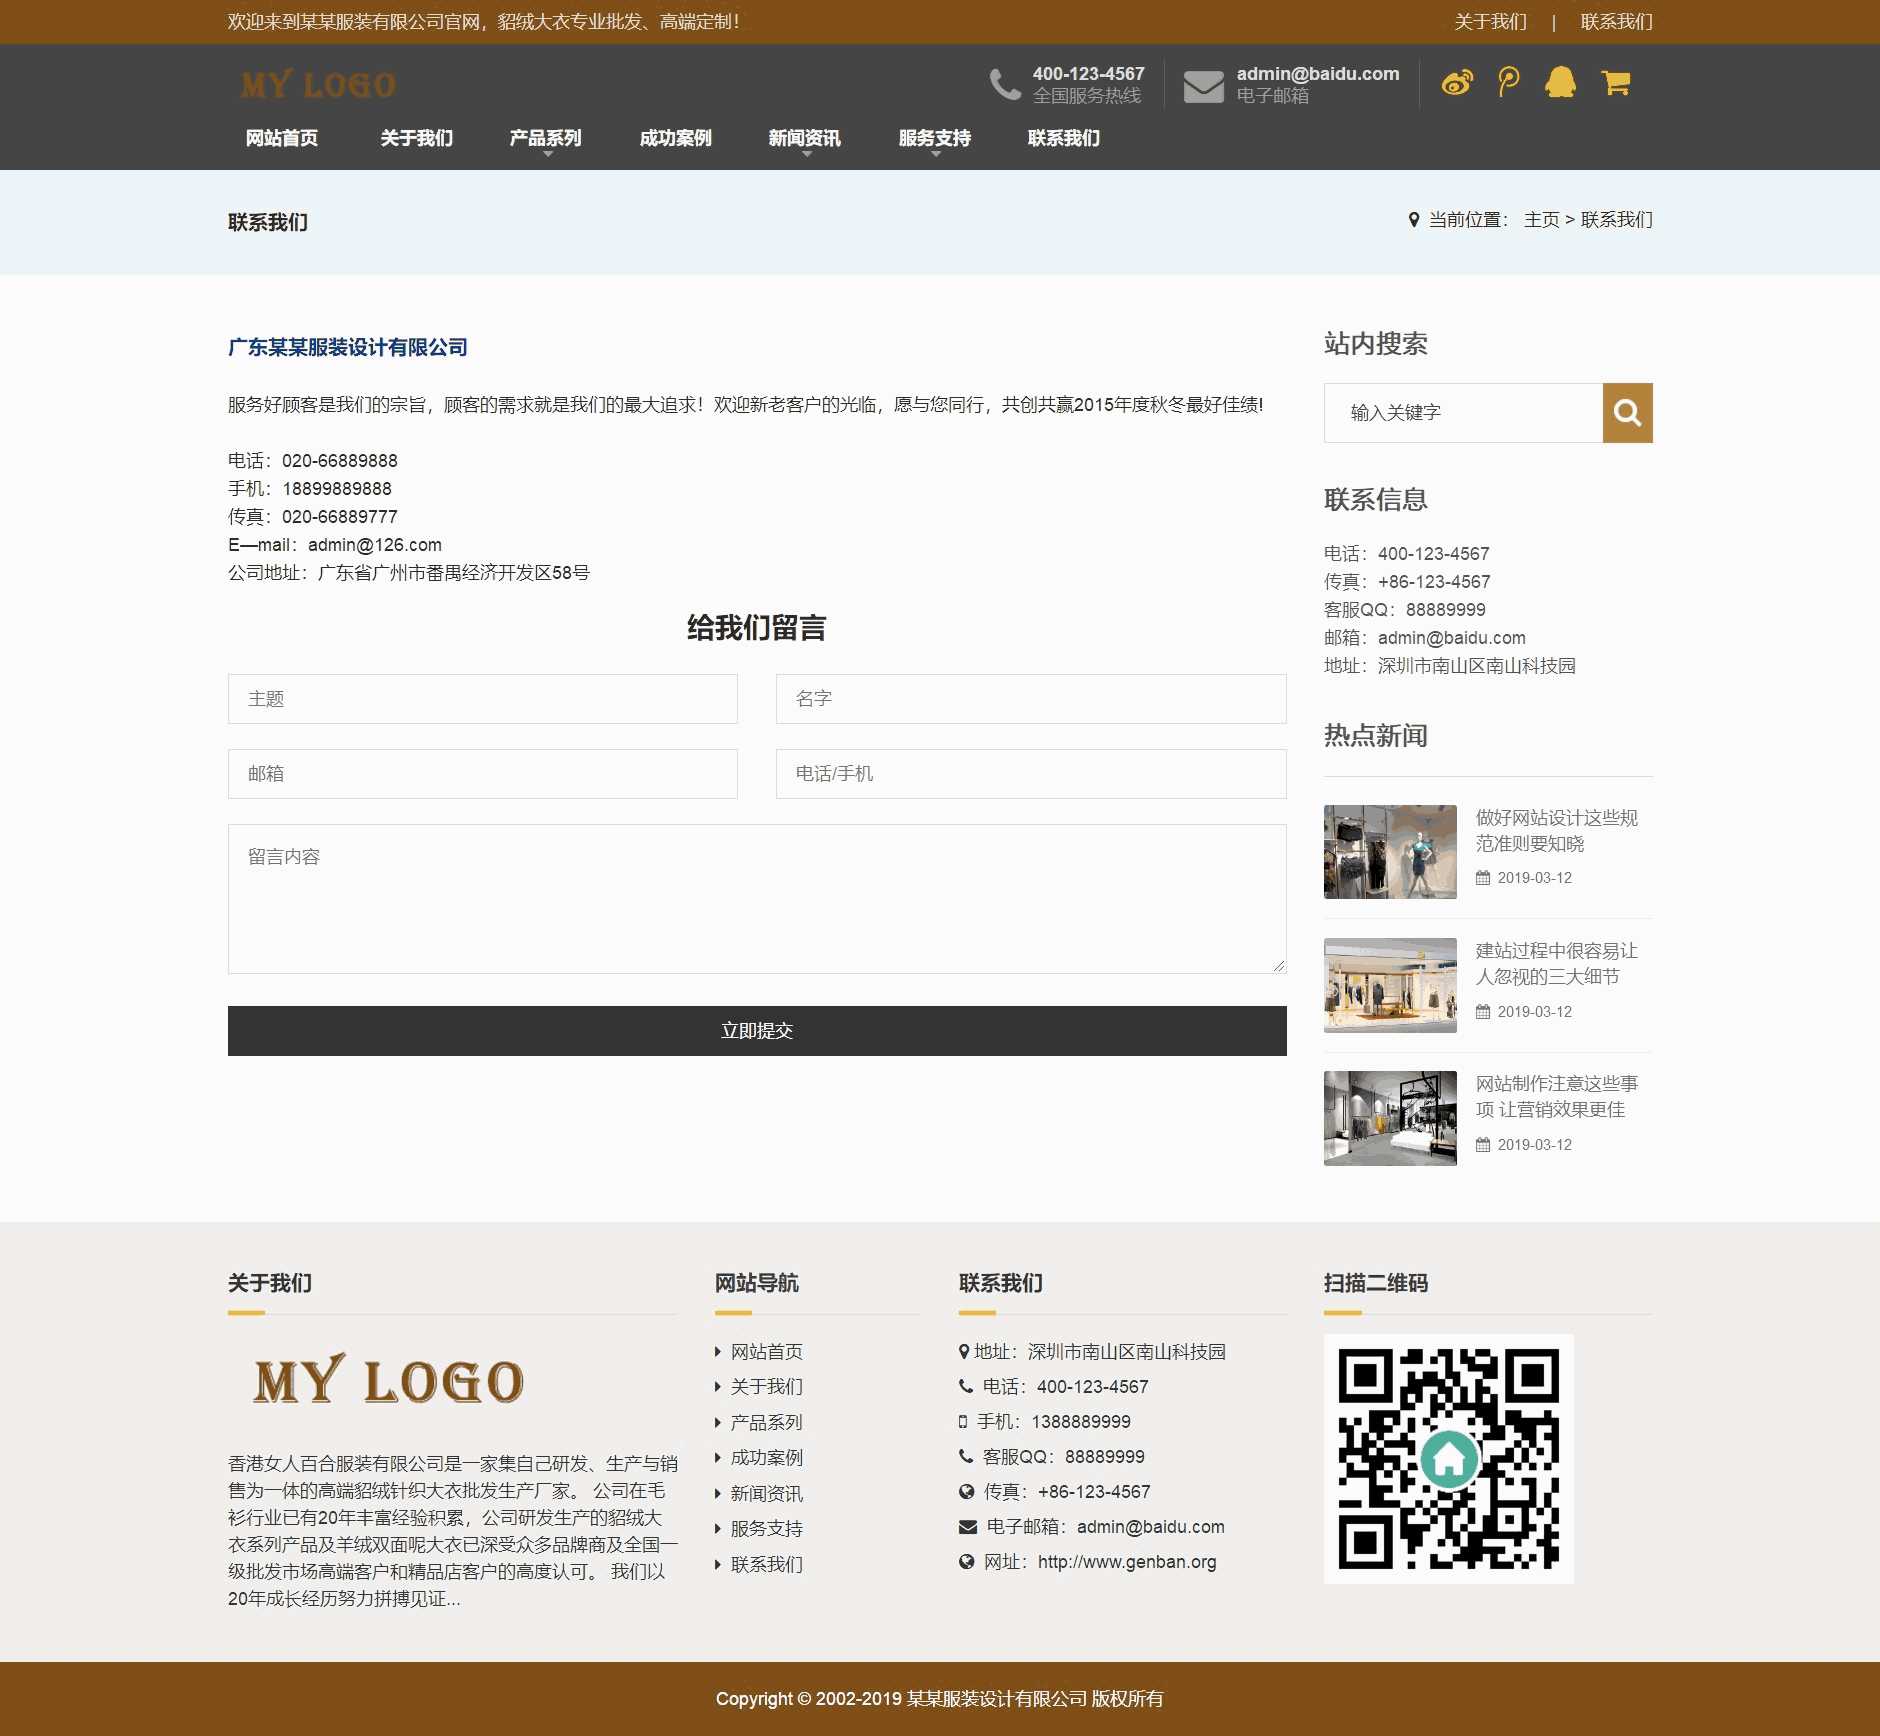Focus the 留言内容 message textarea
Screen dimensions: 1880x1736
(x=756, y=898)
